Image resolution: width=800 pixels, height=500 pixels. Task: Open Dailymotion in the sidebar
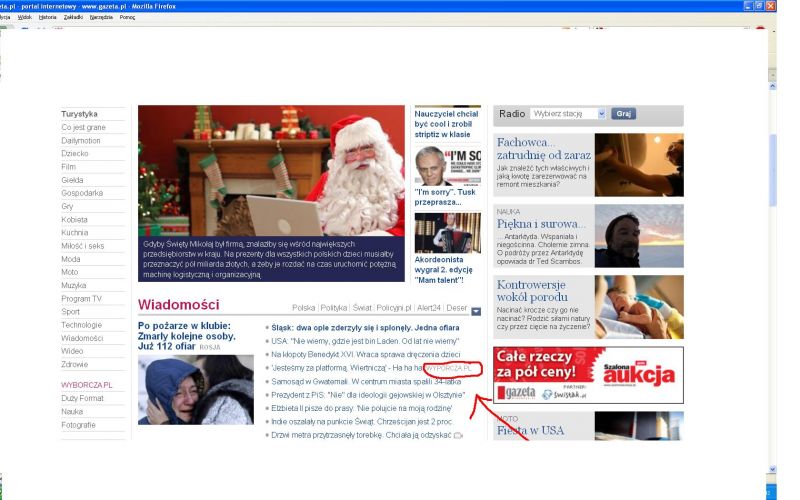click(x=81, y=140)
